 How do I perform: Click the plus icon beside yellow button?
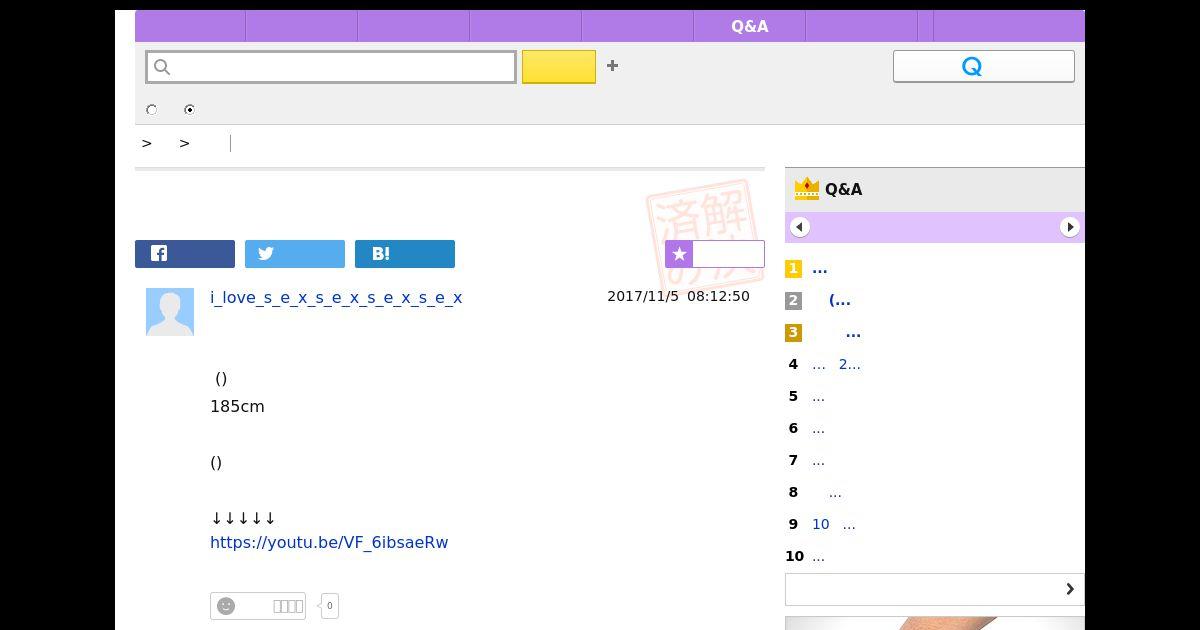pyautogui.click(x=612, y=66)
